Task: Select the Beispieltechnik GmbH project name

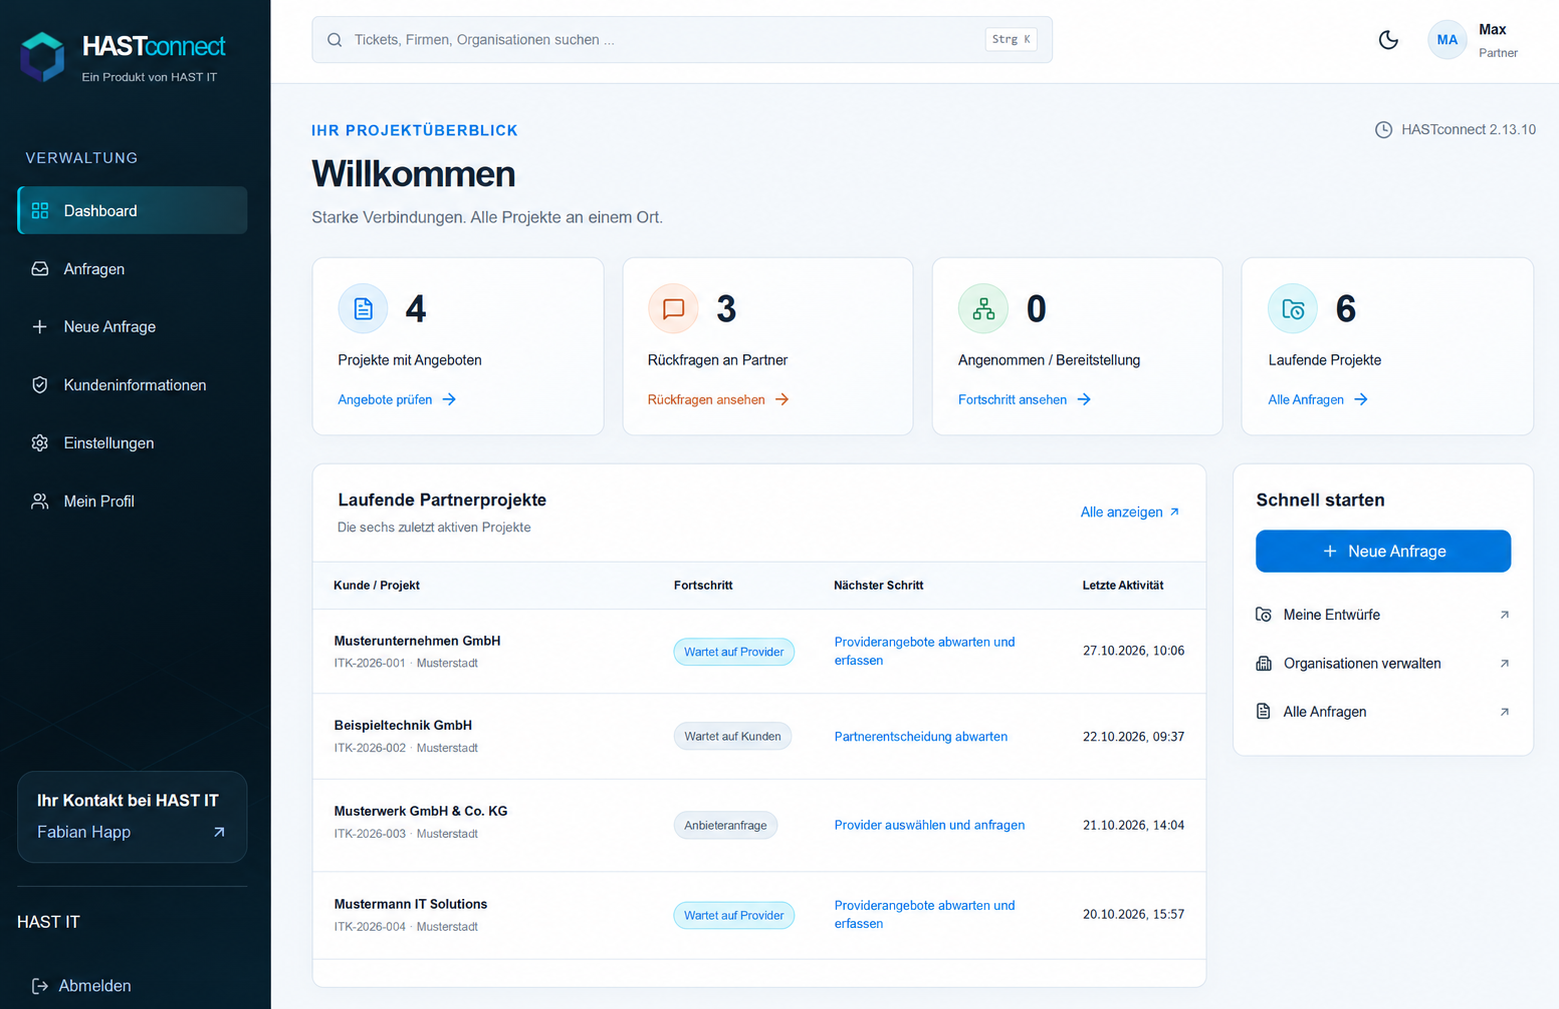Action: tap(403, 725)
